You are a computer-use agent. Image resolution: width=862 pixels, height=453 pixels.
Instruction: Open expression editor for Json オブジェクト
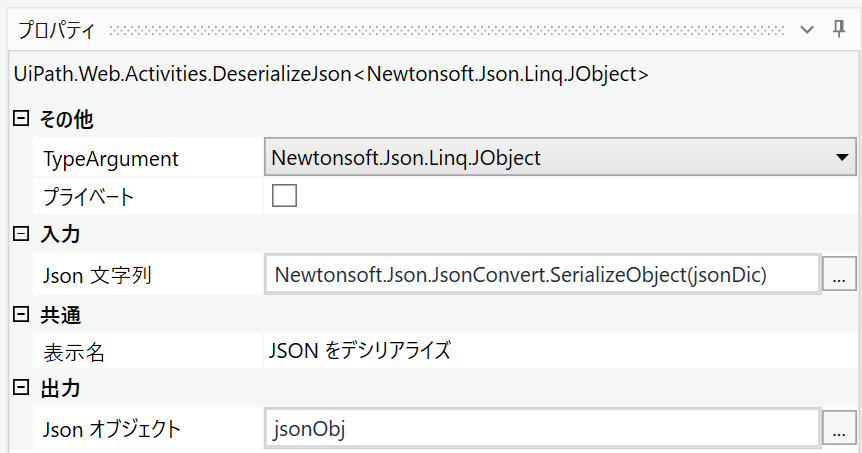tap(839, 430)
